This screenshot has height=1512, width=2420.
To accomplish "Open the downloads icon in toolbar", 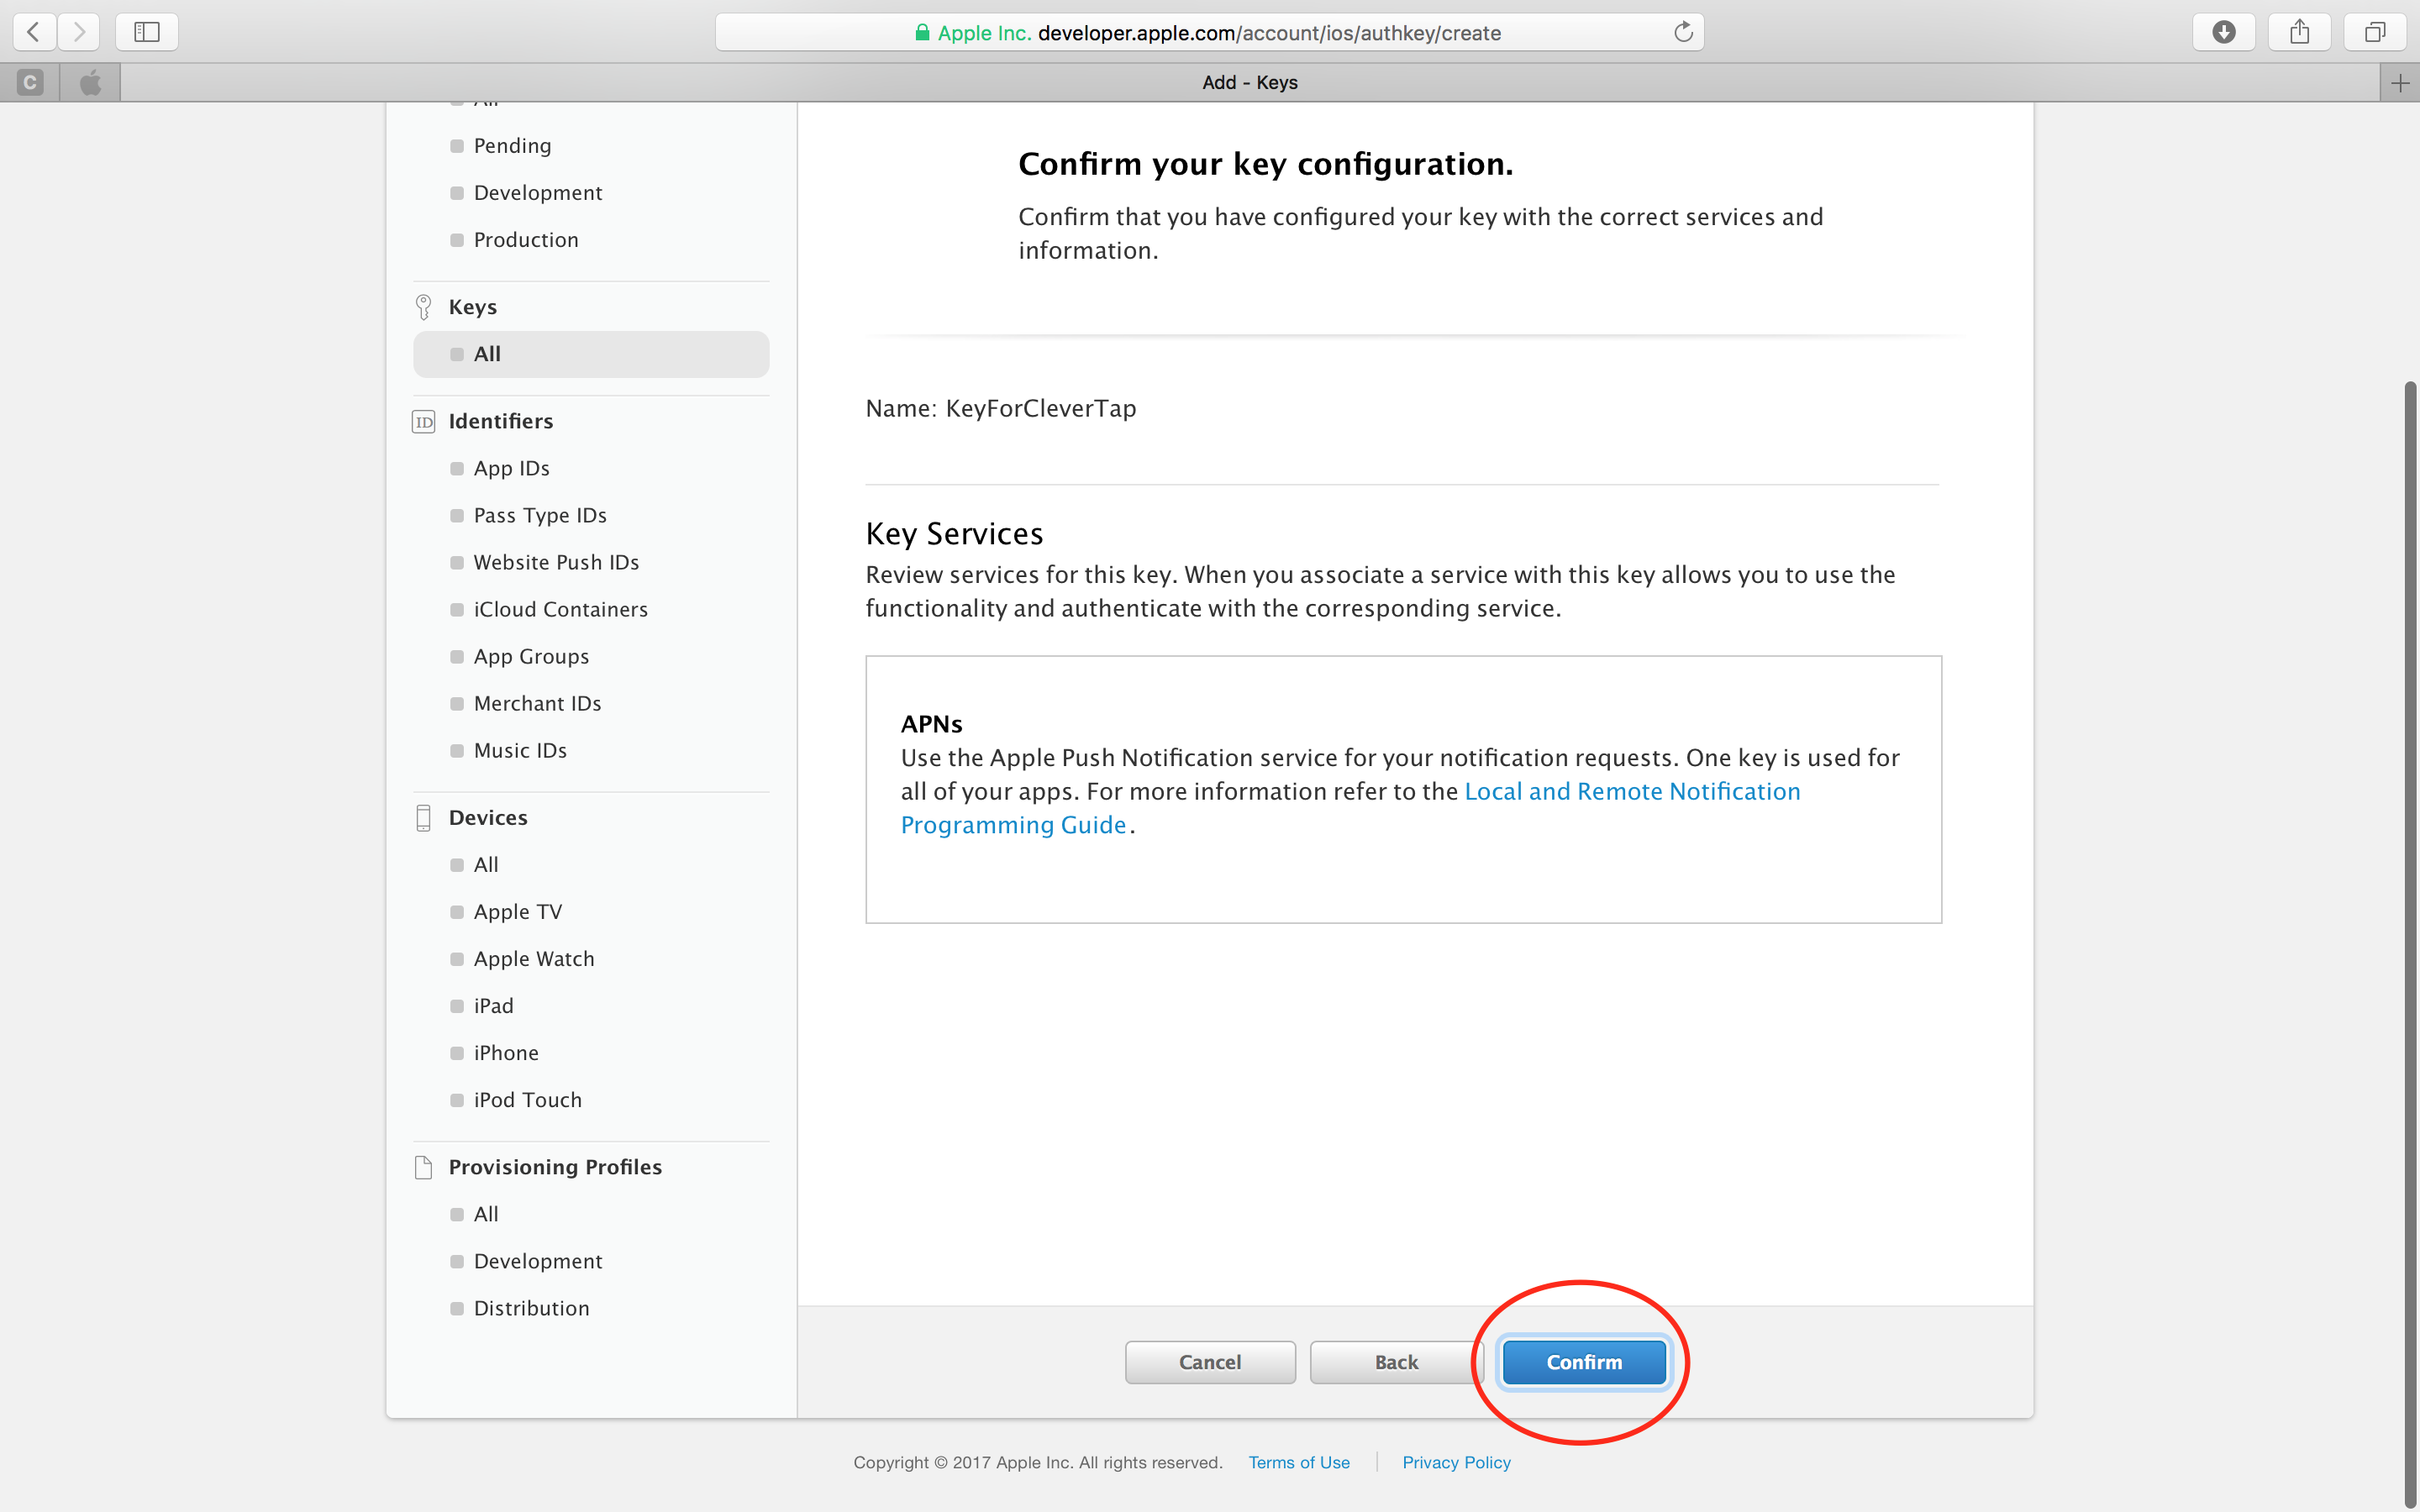I will click(x=2223, y=32).
